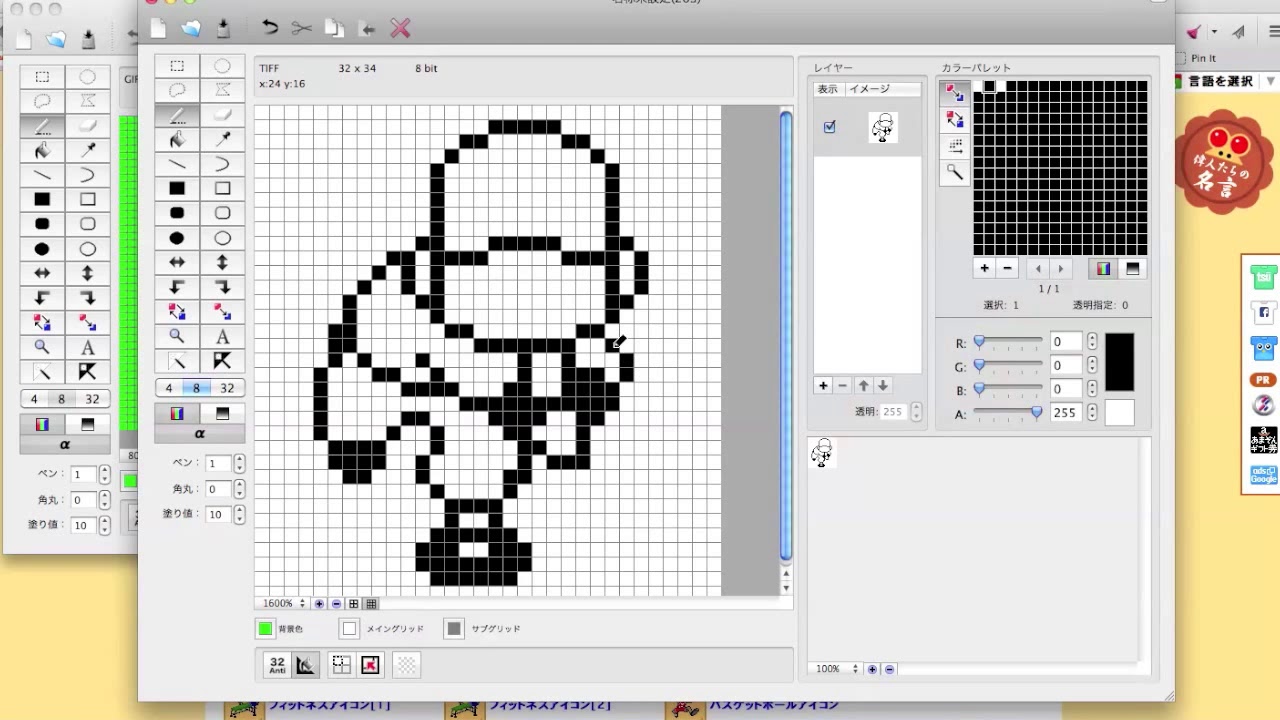Click the white メイングリッド color swatch
Image resolution: width=1280 pixels, height=720 pixels.
(x=349, y=629)
